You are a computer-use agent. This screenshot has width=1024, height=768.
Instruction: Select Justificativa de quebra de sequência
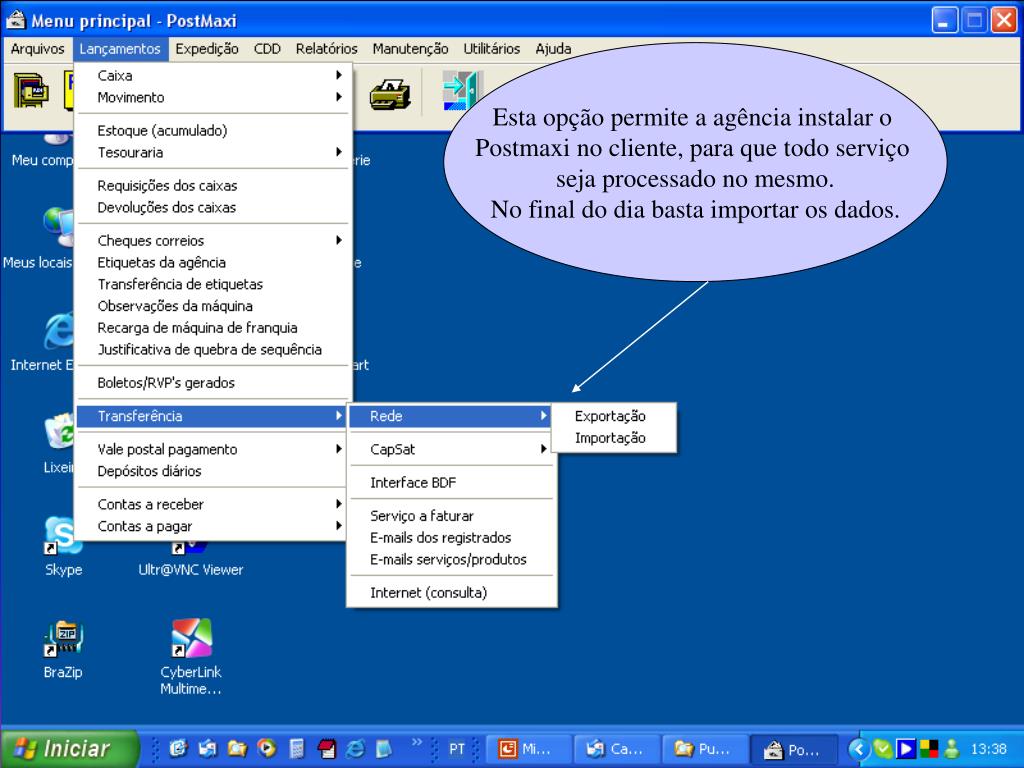[212, 349]
